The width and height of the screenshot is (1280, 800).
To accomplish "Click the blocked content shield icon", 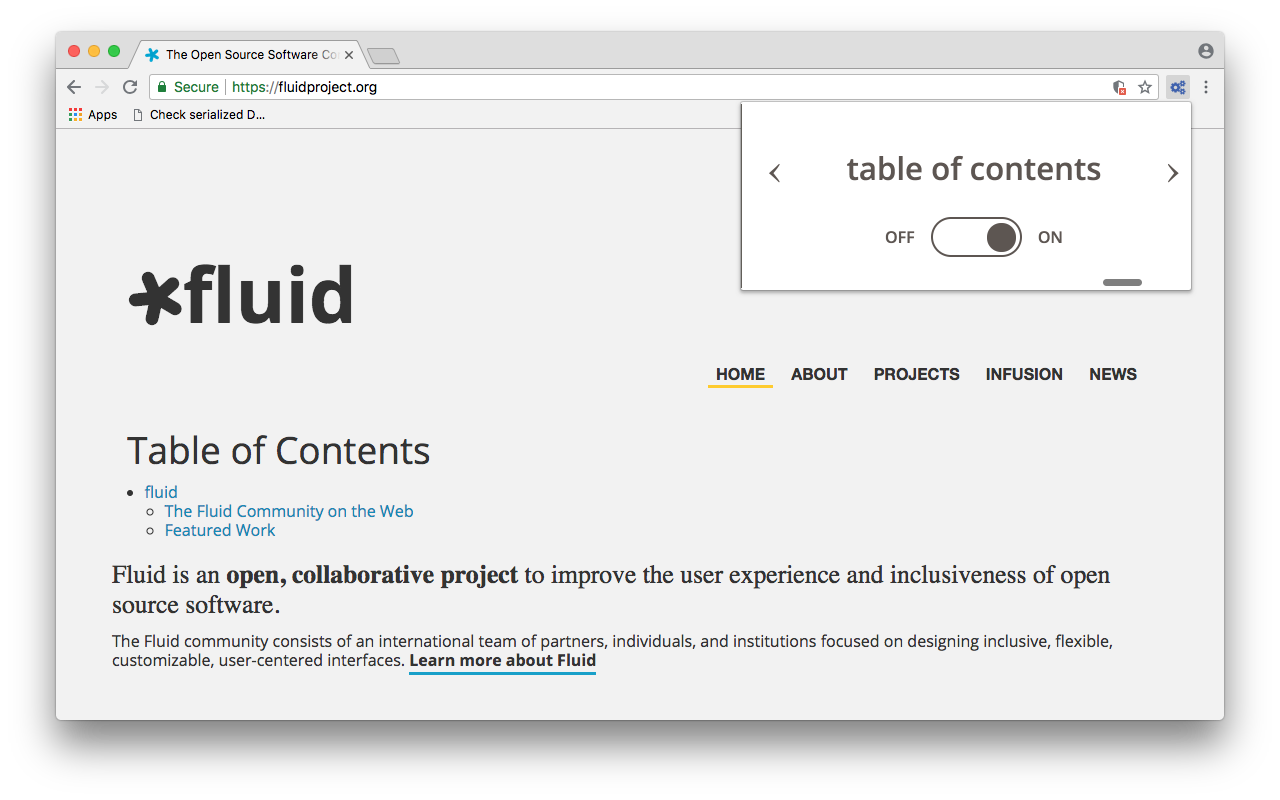I will (x=1120, y=87).
